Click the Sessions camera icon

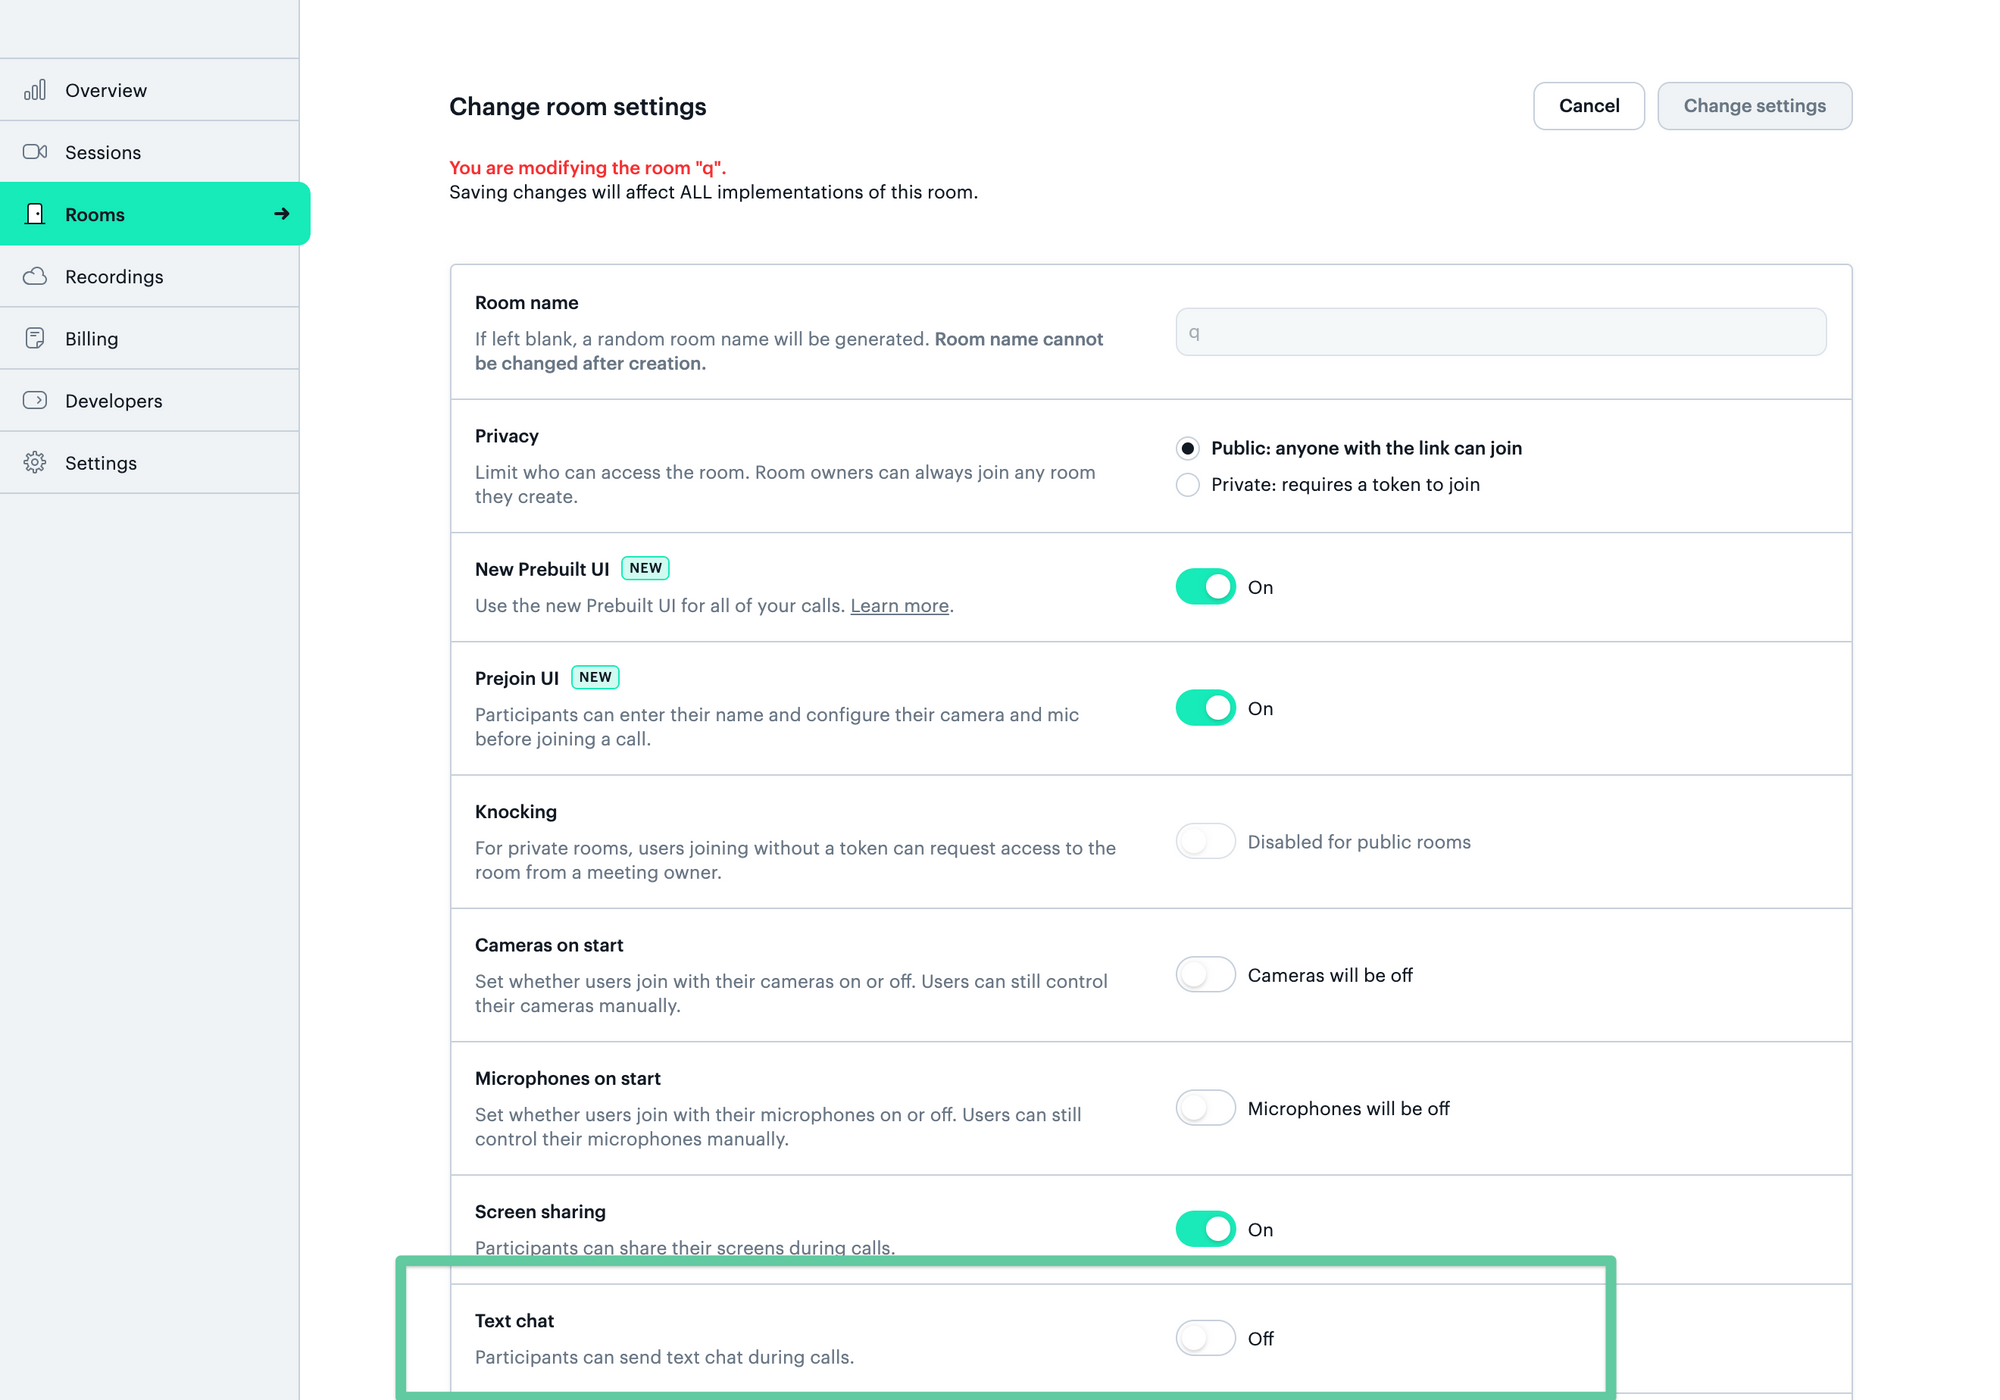click(35, 152)
